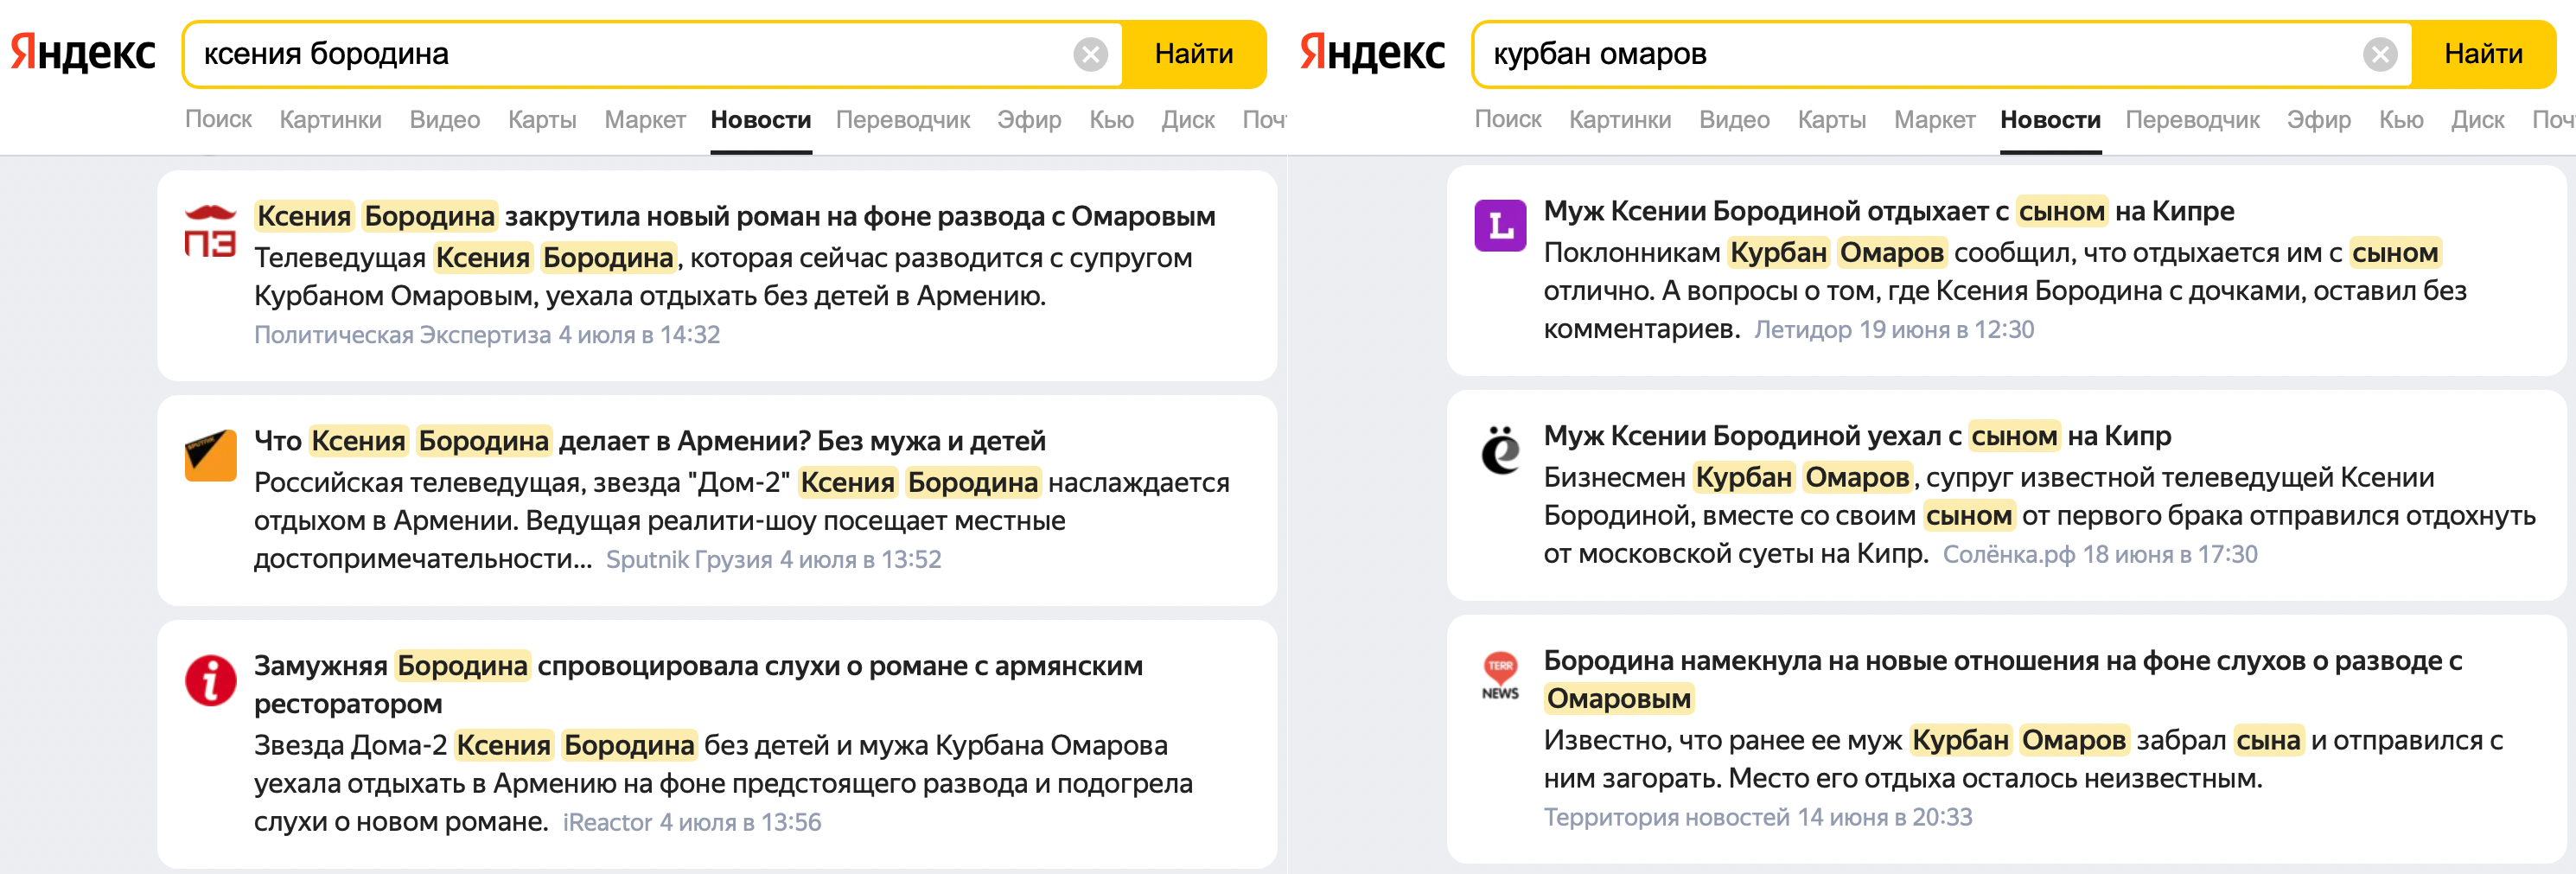
Task: Click Найти next to 'курбан омаров'
Action: 2483,54
